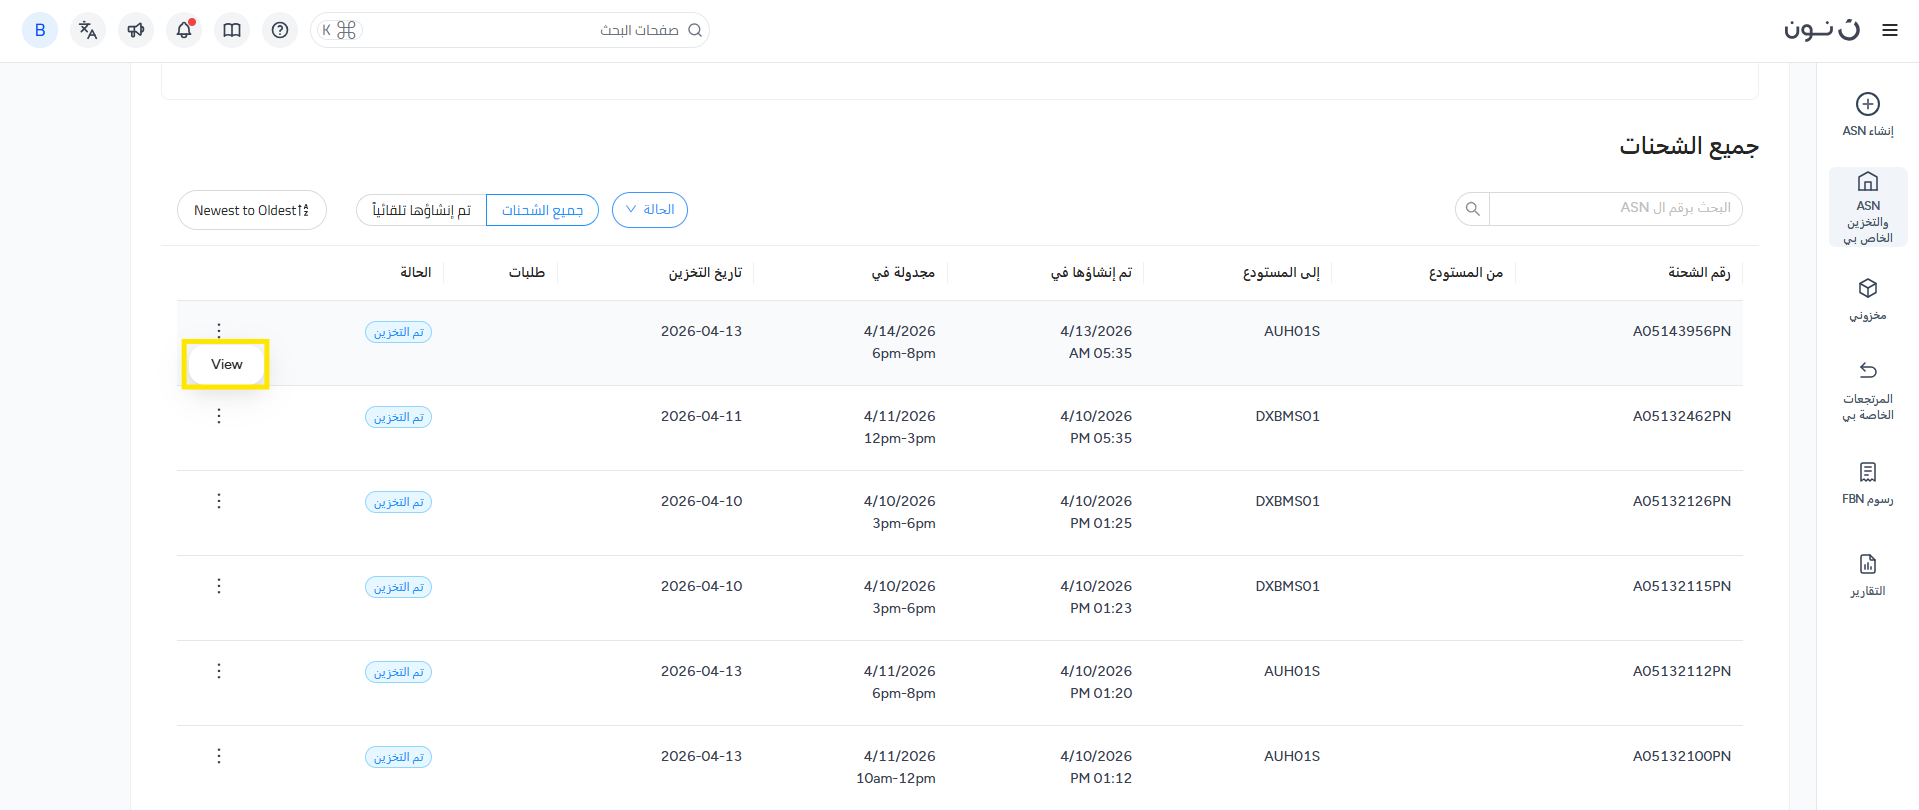Click the ASN number search field
The width and height of the screenshot is (1919, 810).
coord(1614,208)
